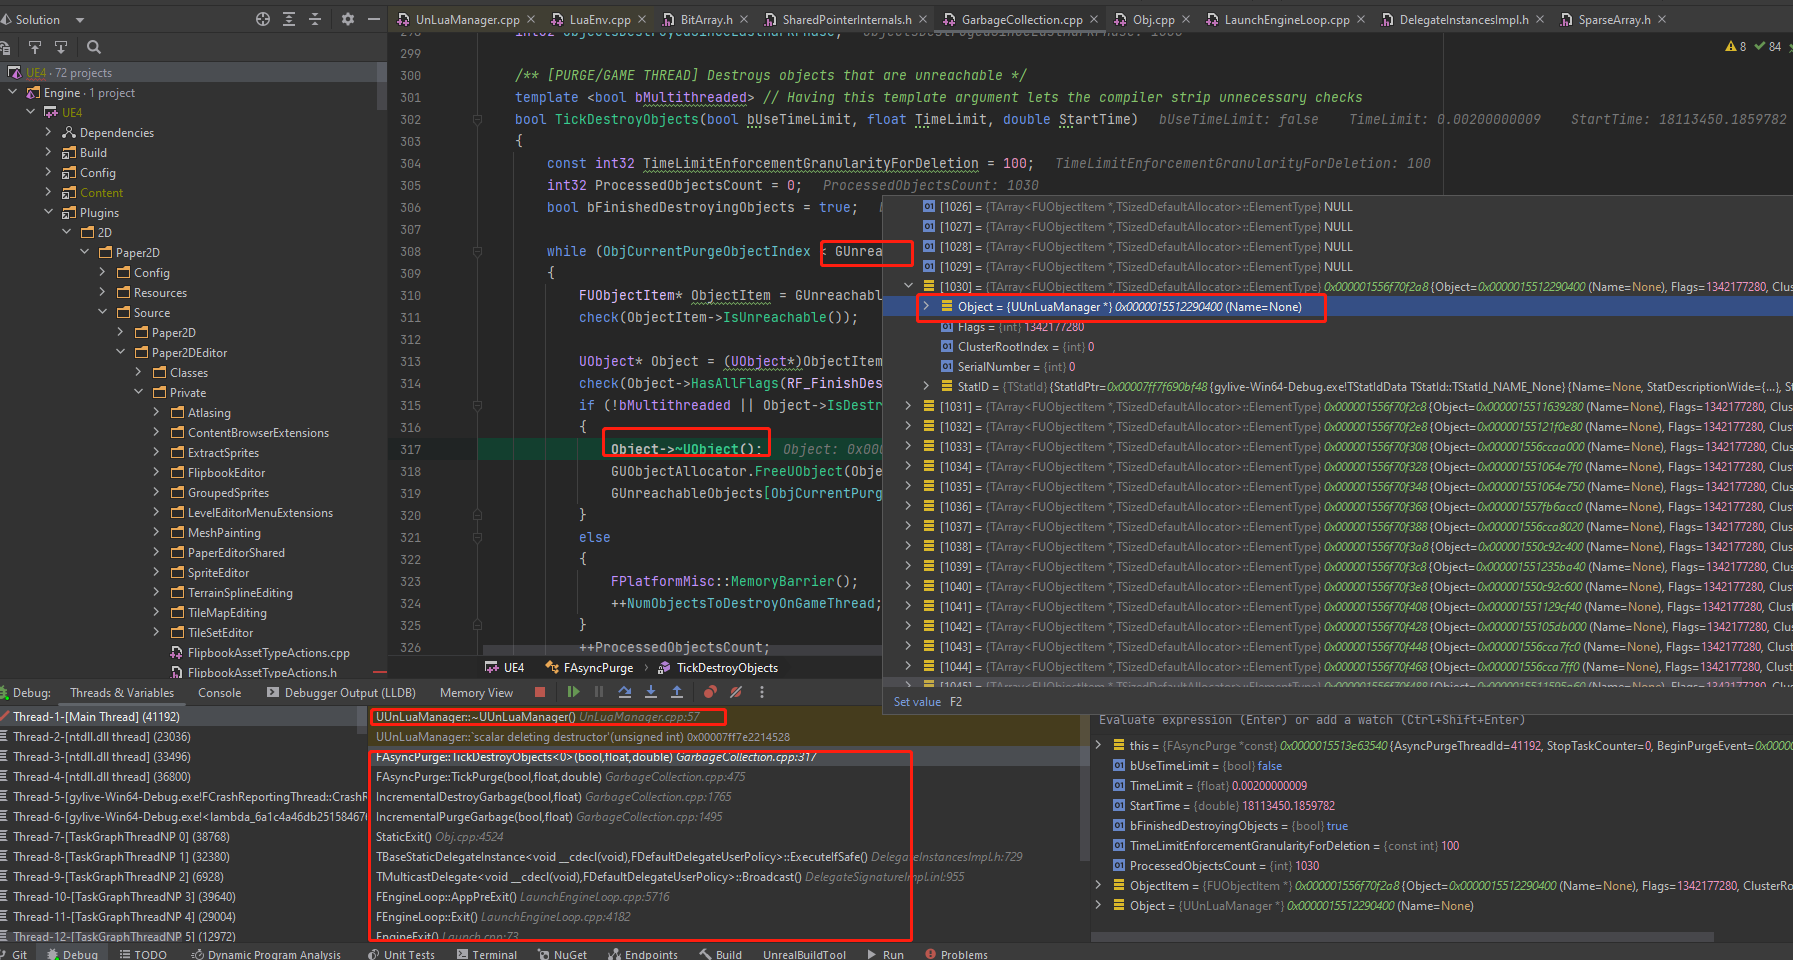Expand all nodes via the project toolbar icon
The width and height of the screenshot is (1793, 960).
288,19
